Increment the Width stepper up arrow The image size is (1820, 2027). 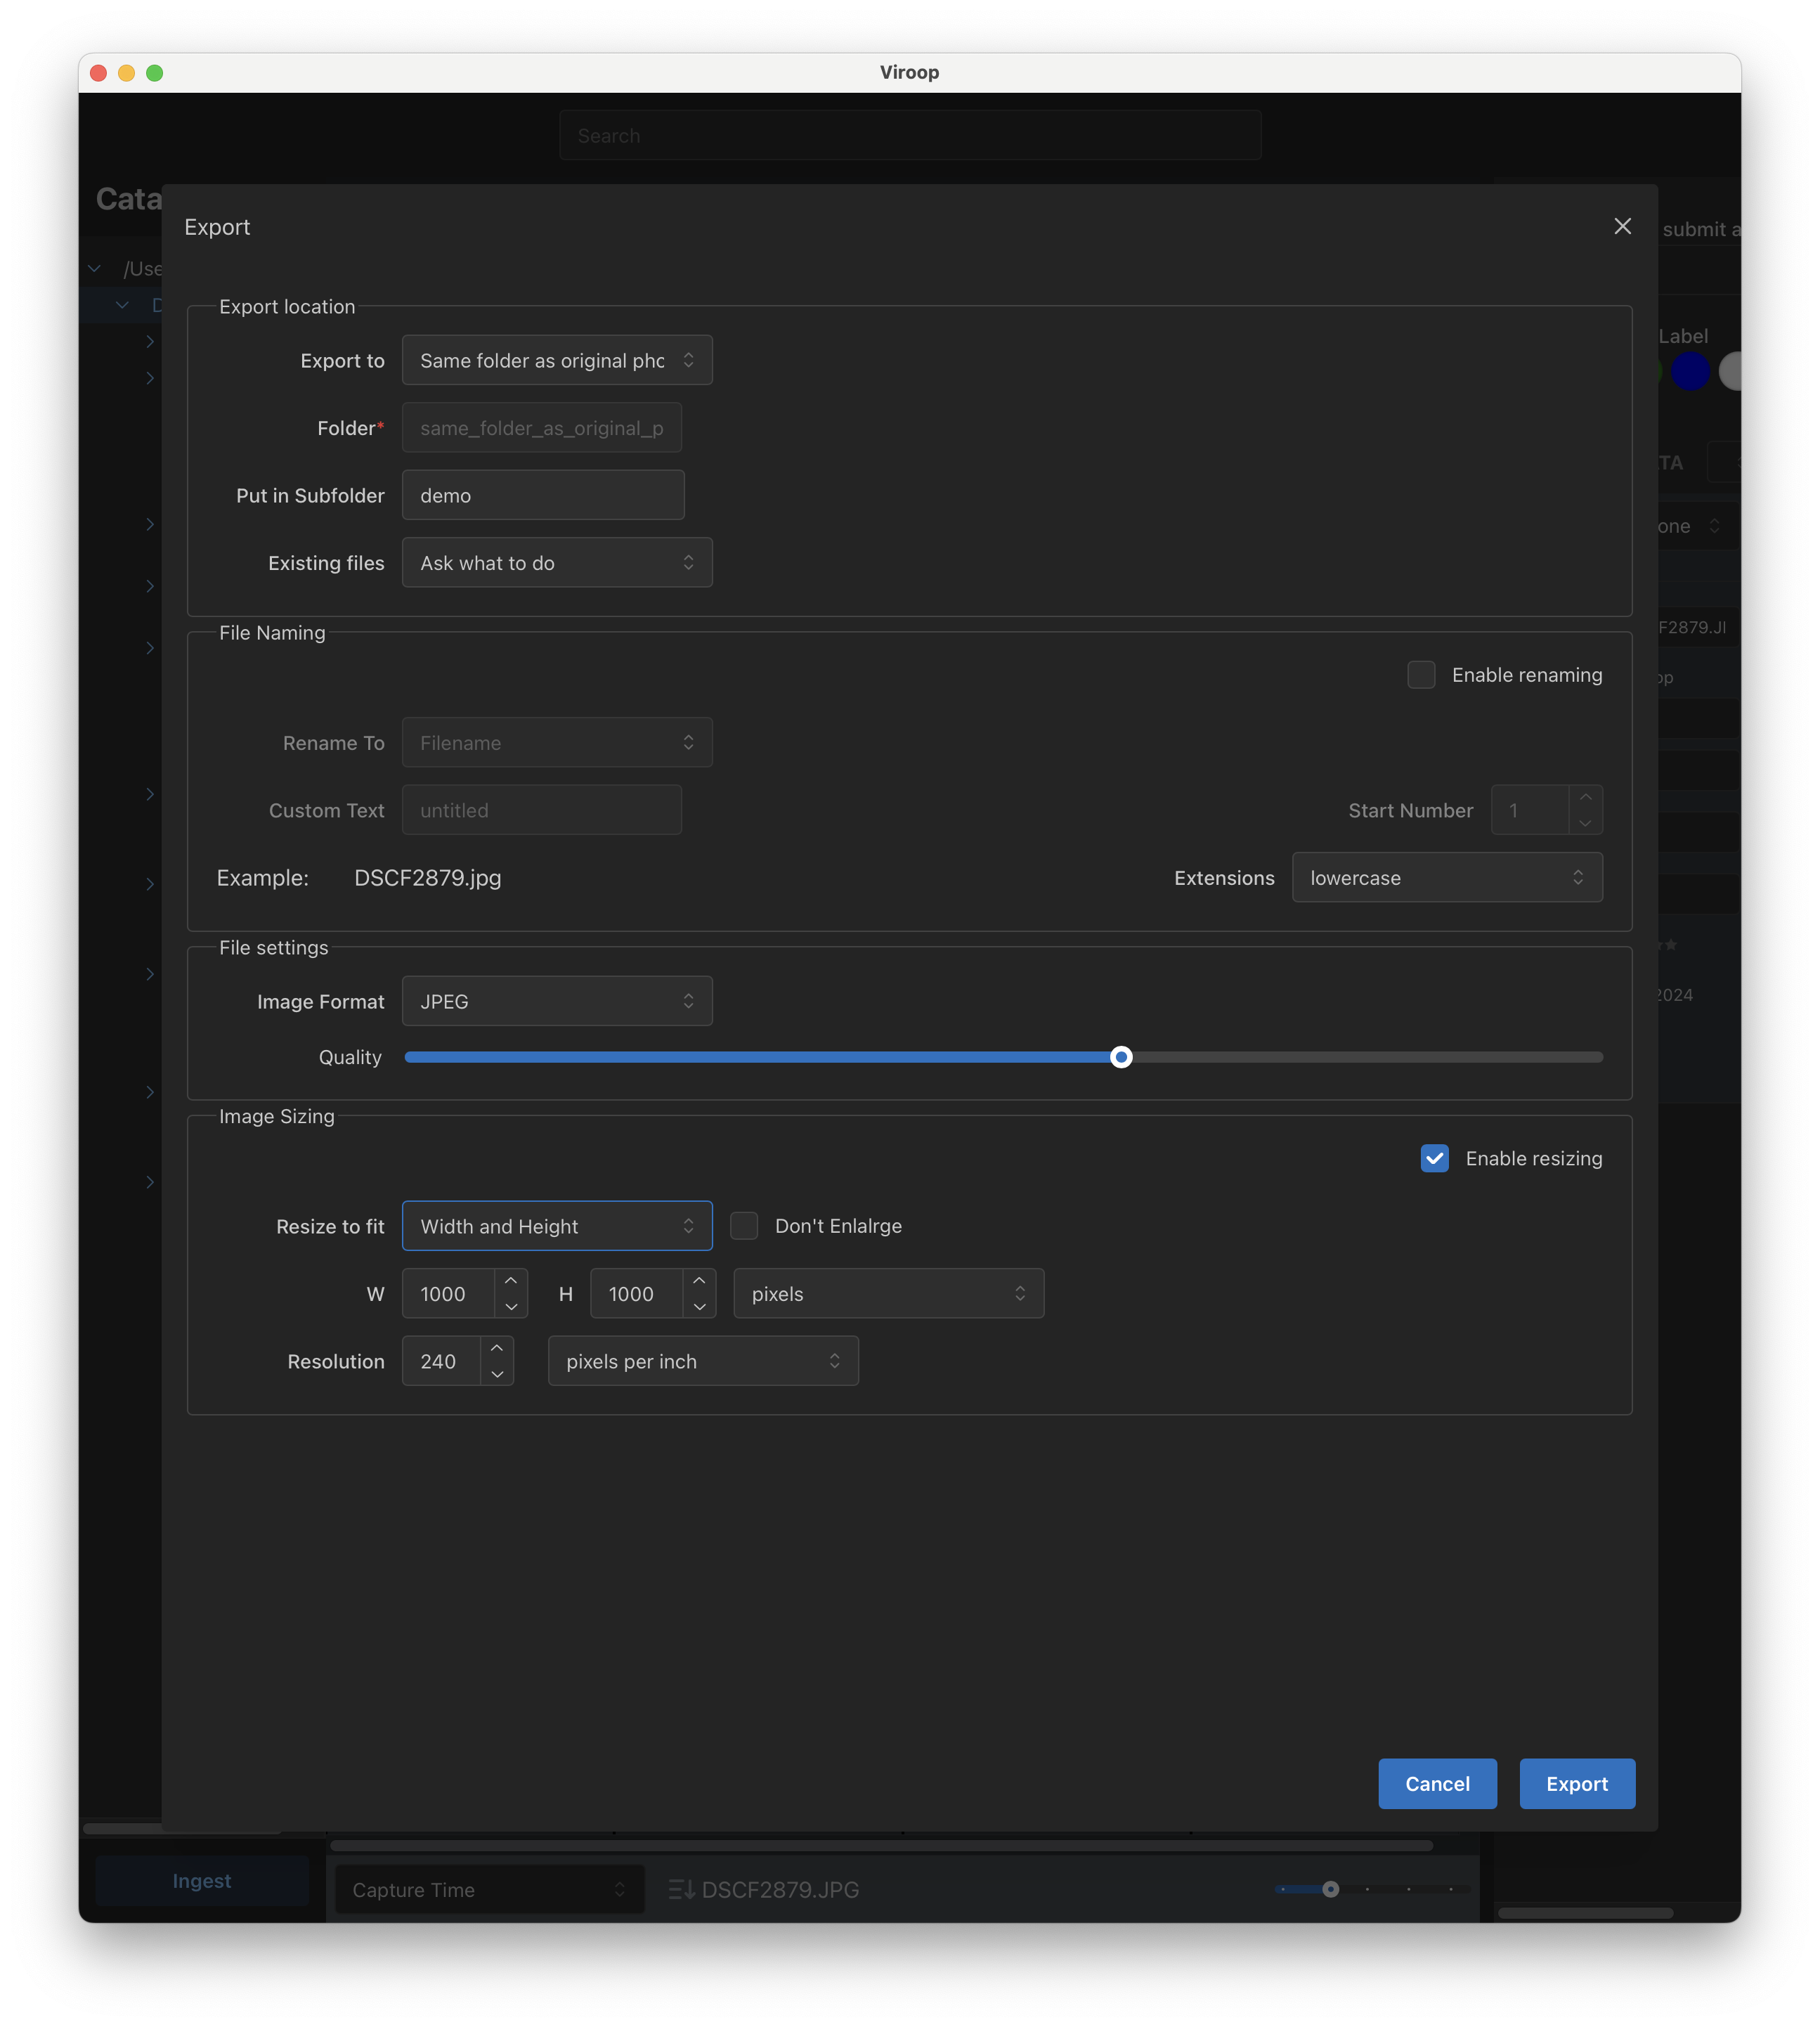coord(511,1281)
